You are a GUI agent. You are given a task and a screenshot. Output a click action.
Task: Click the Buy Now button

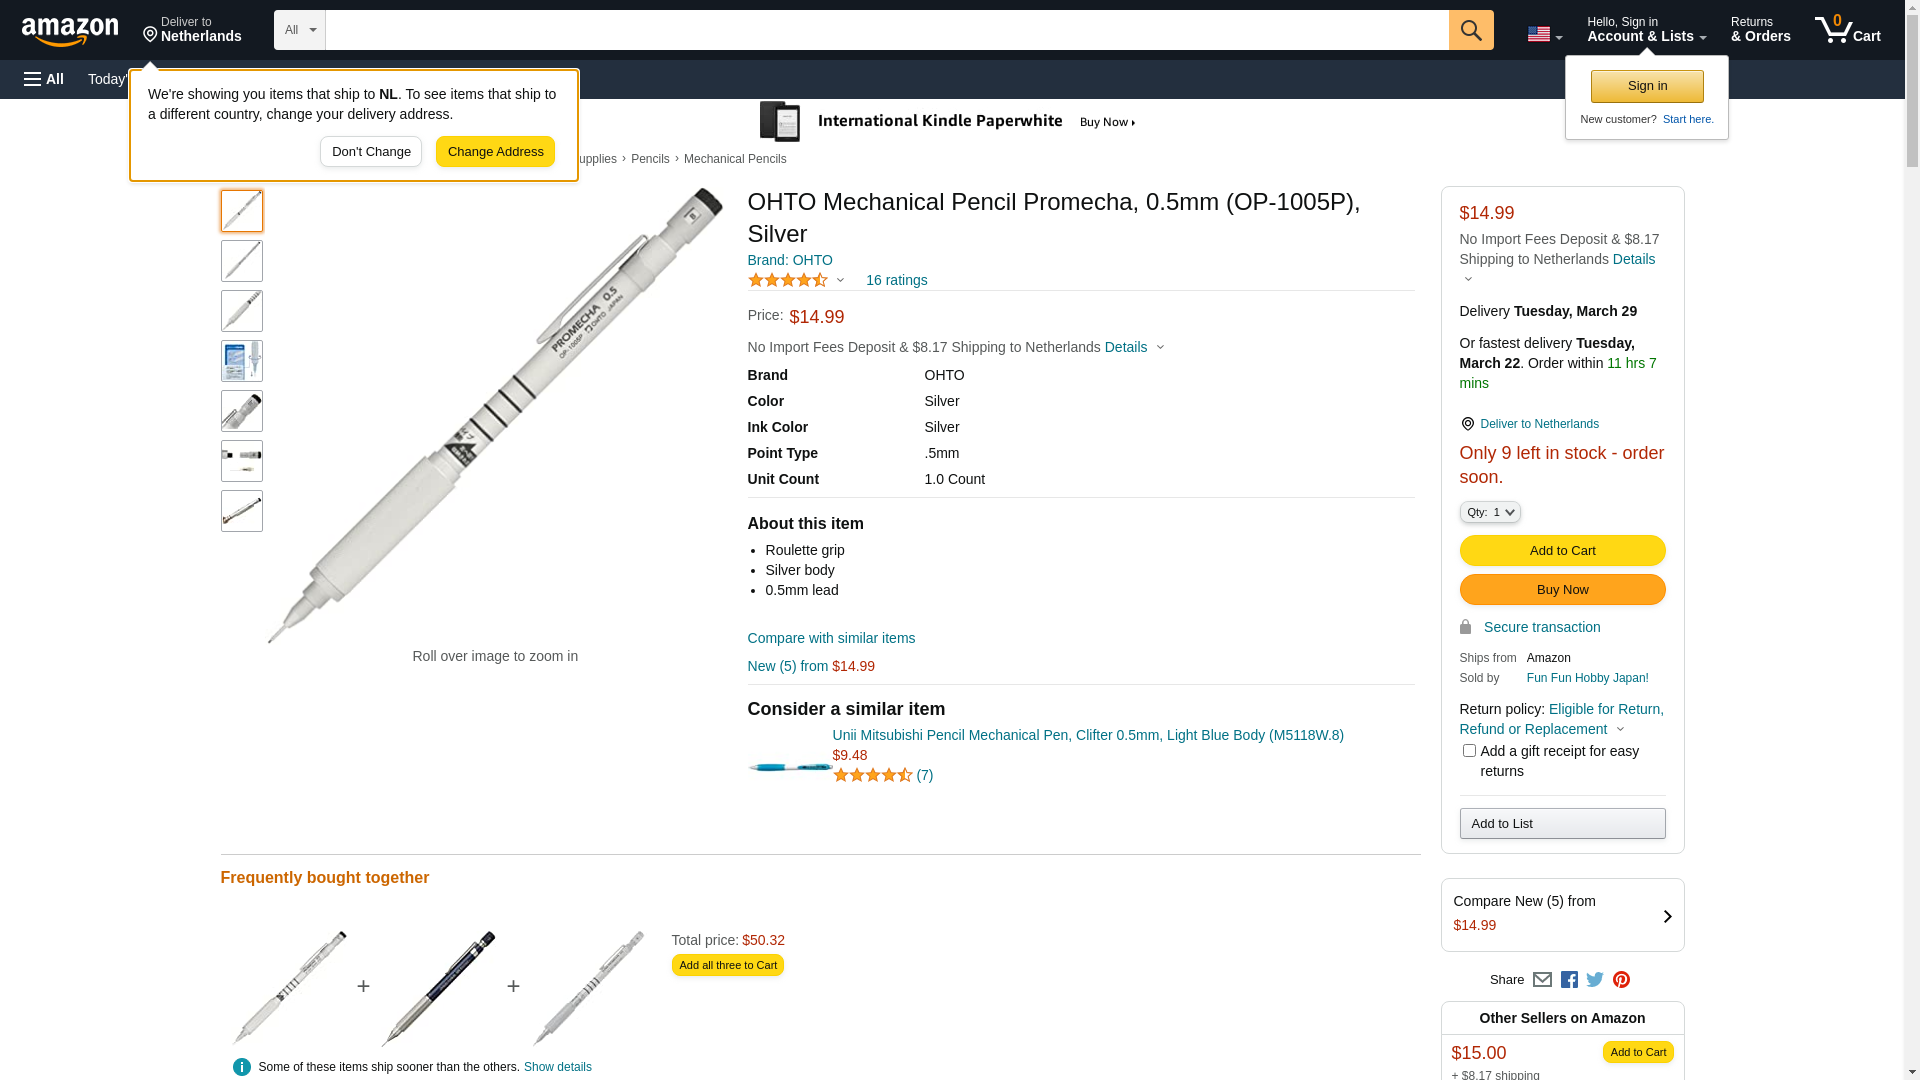(1562, 590)
